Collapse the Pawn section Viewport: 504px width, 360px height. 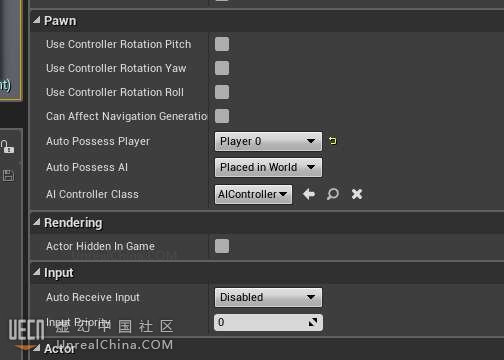36,20
